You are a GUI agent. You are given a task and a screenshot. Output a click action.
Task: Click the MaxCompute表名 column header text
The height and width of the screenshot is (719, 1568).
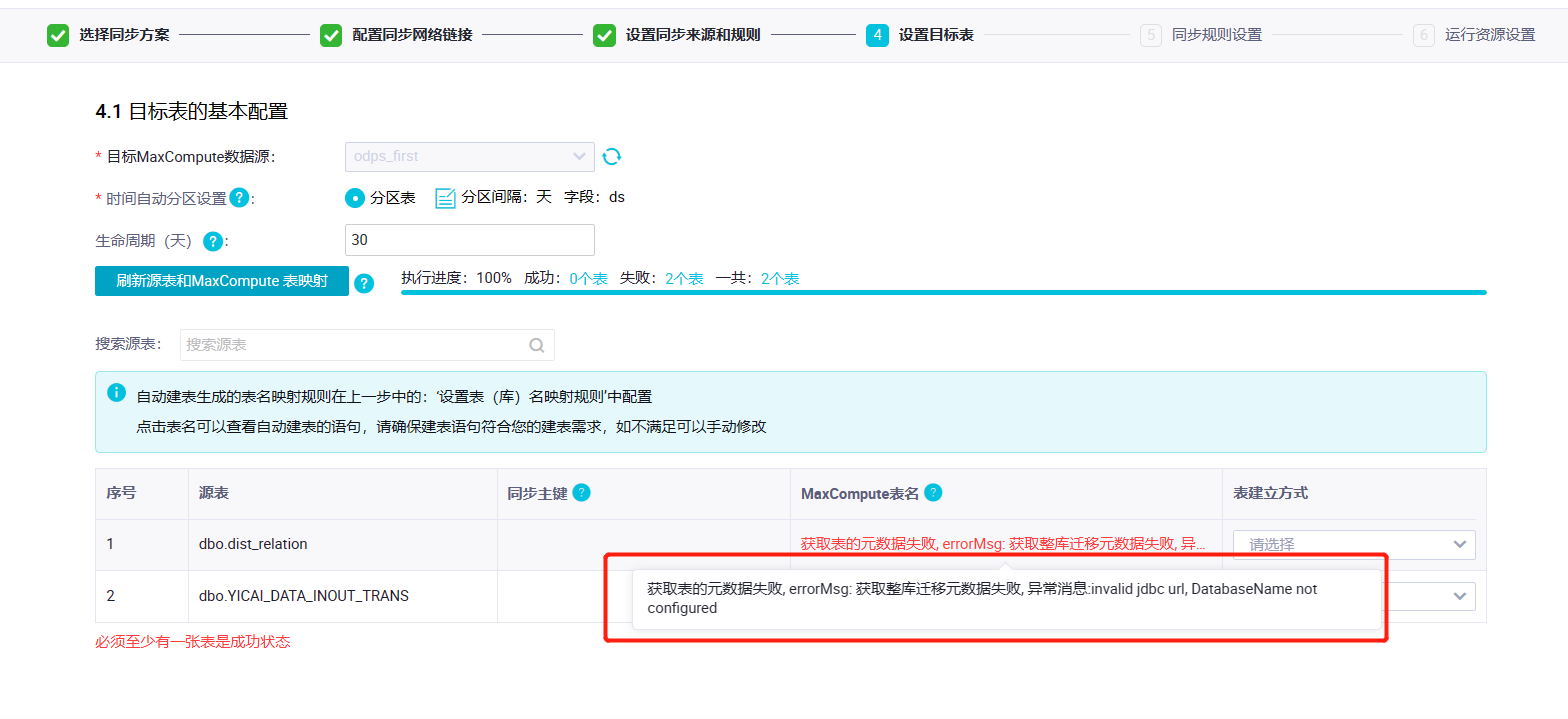[860, 493]
